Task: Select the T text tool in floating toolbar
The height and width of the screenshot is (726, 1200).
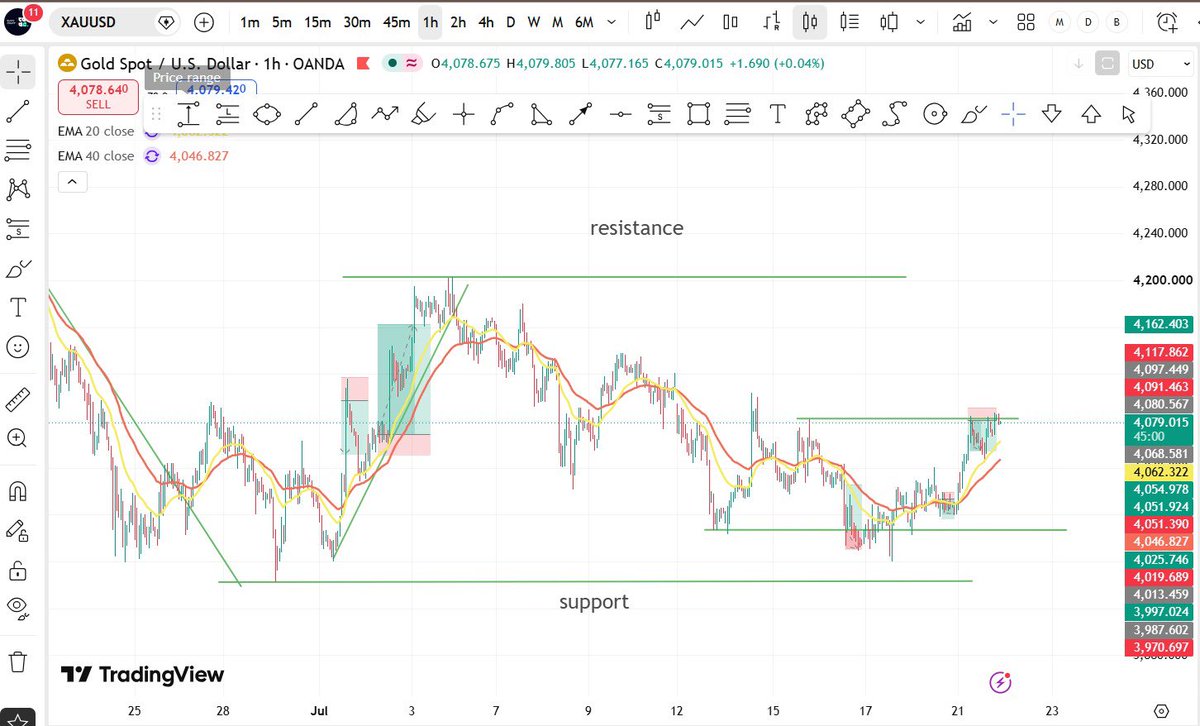Action: (778, 115)
